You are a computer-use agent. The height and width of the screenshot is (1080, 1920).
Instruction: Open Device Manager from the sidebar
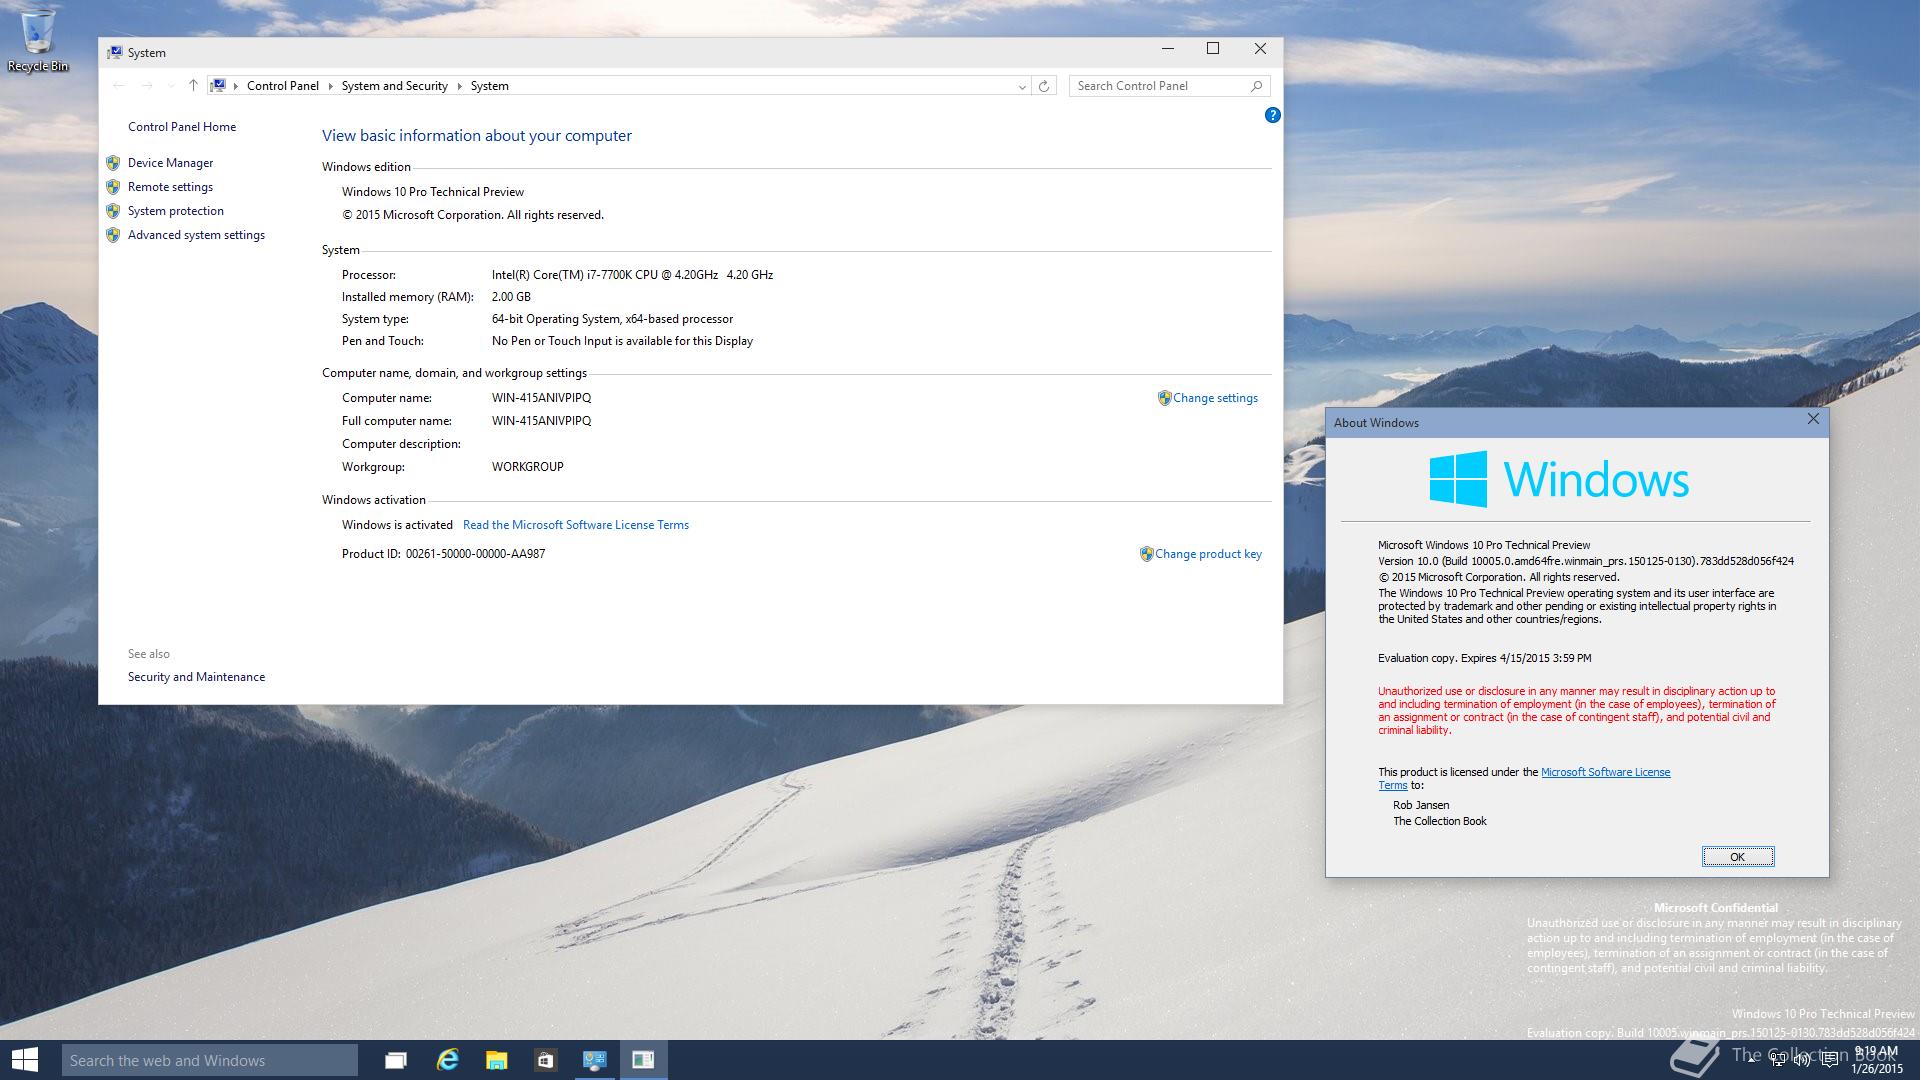(170, 163)
